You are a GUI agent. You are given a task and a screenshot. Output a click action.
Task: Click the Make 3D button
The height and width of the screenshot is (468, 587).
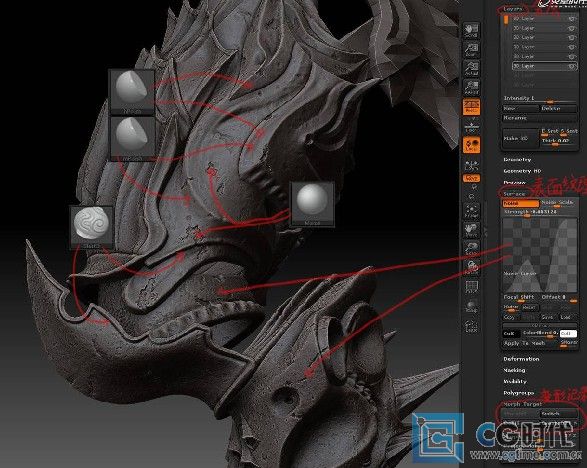pyautogui.click(x=520, y=138)
